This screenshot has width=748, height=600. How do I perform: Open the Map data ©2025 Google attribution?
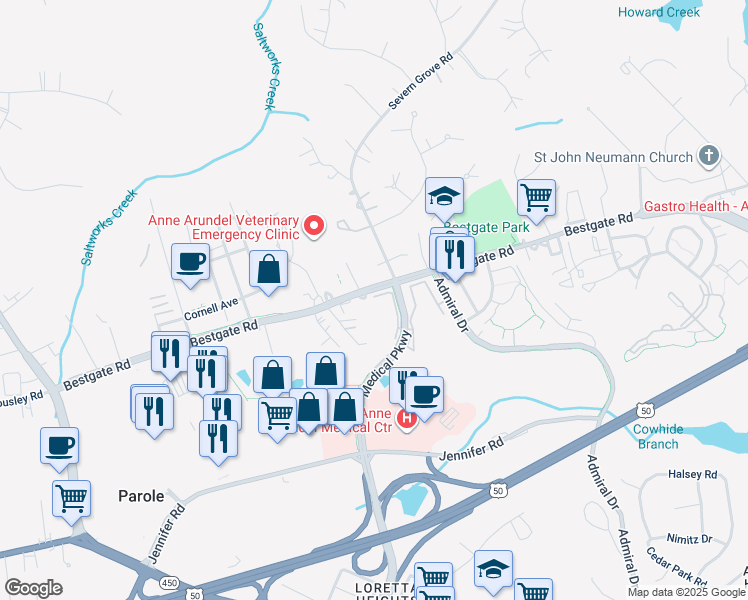point(687,592)
